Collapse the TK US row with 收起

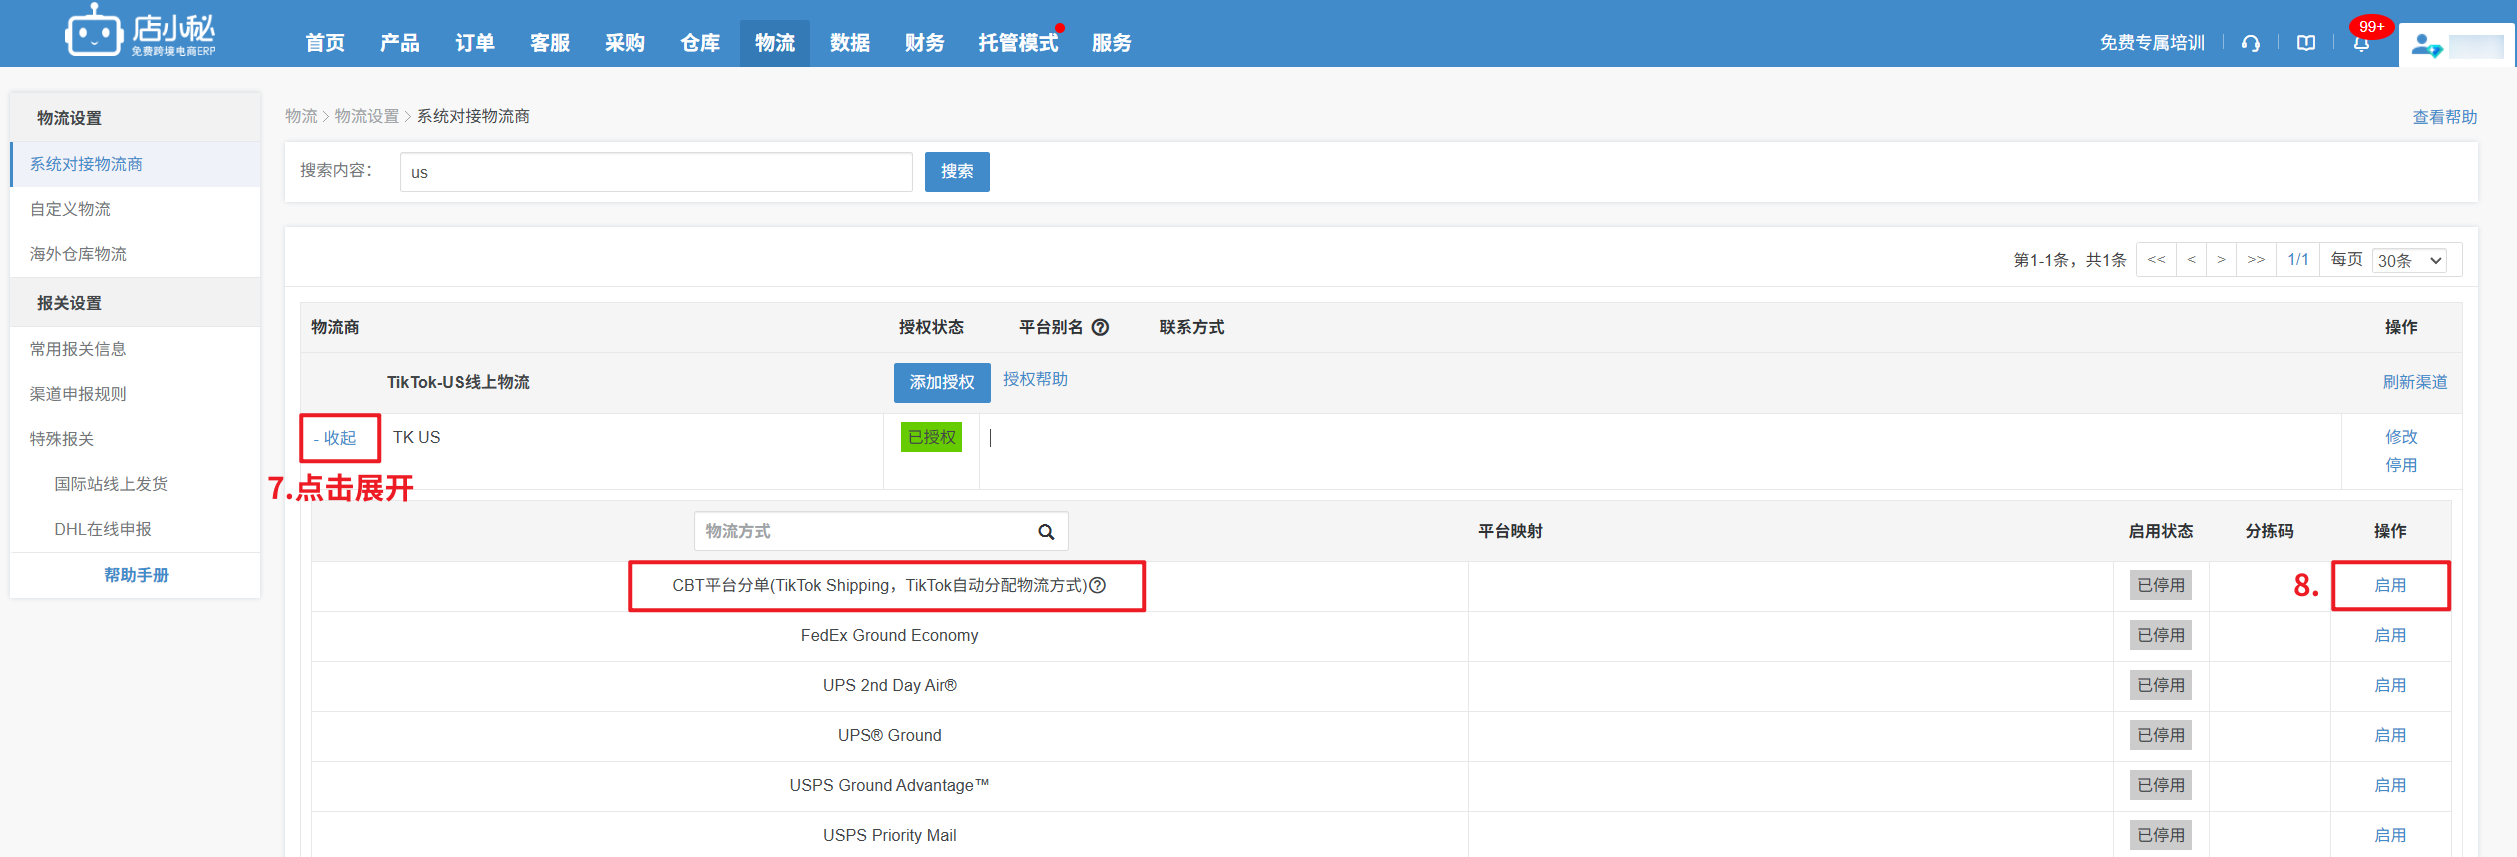tap(337, 438)
